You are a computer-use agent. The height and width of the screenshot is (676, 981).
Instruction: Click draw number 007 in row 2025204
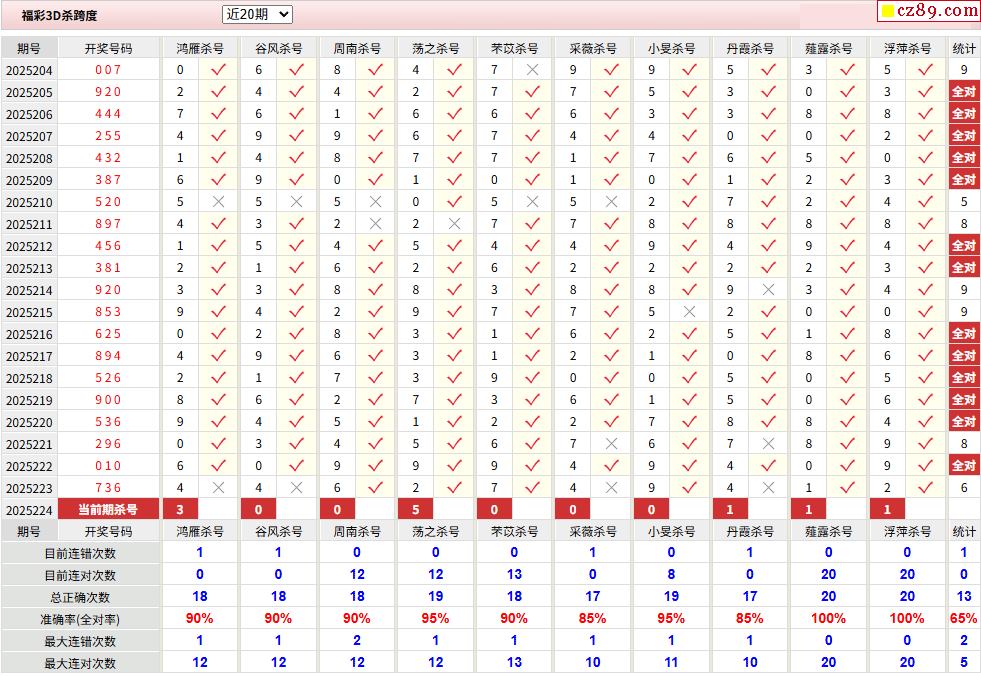[108, 70]
